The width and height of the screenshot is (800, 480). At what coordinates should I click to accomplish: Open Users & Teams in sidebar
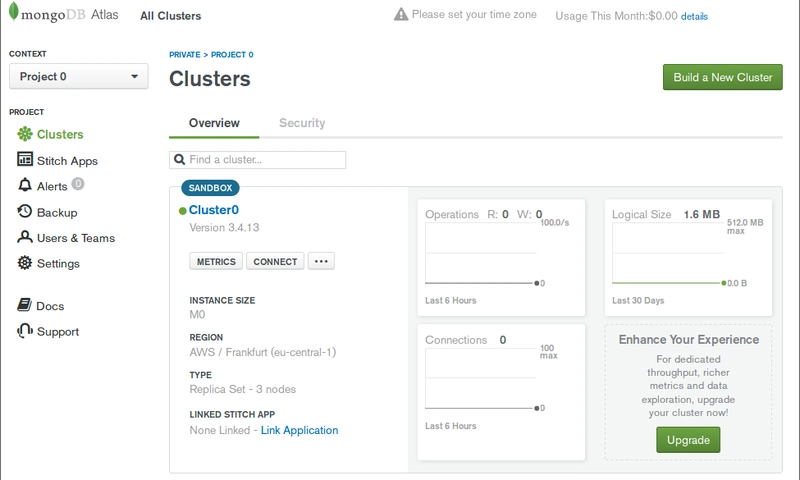(76, 238)
